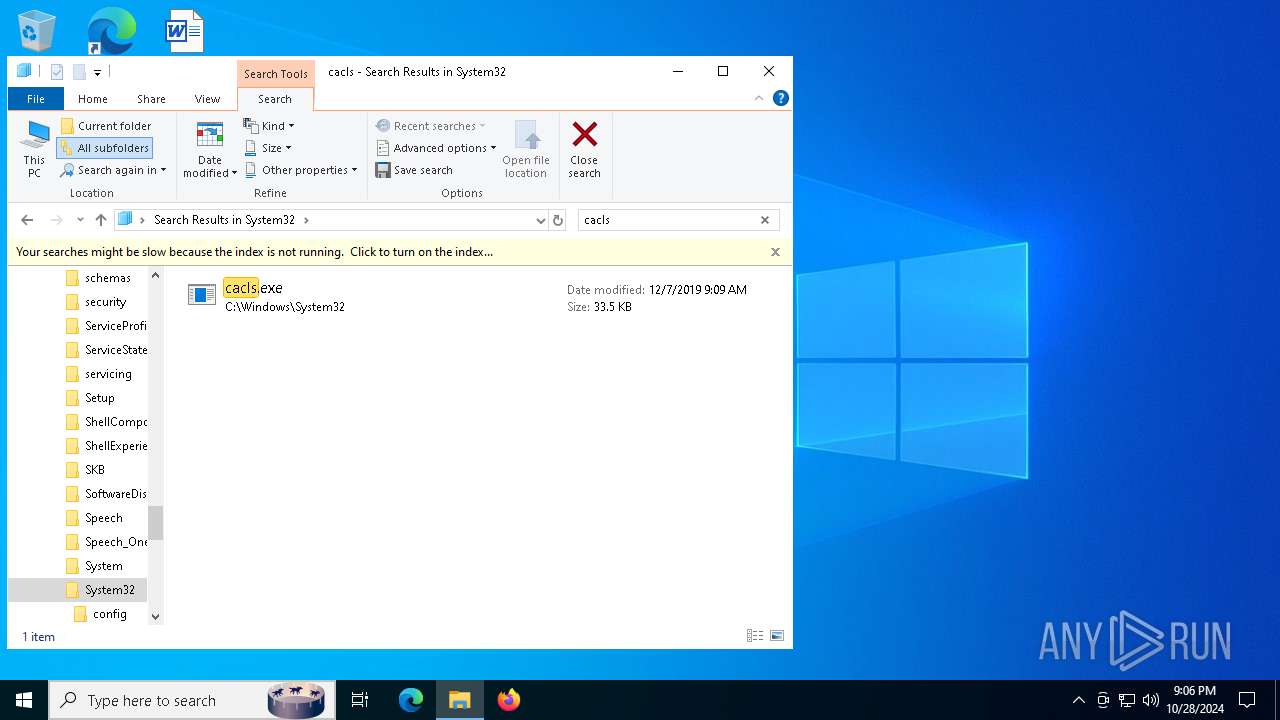Image resolution: width=1280 pixels, height=720 pixels.
Task: Launch Firefox from the taskbar
Action: (509, 700)
